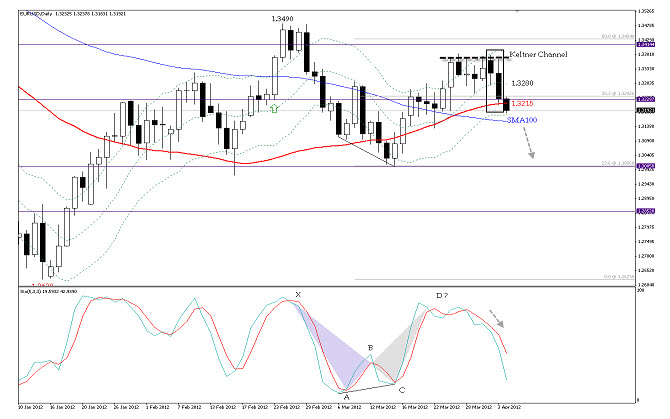The image size is (670, 419).
Task: Click the 1.3280 price annotation
Action: 522,83
